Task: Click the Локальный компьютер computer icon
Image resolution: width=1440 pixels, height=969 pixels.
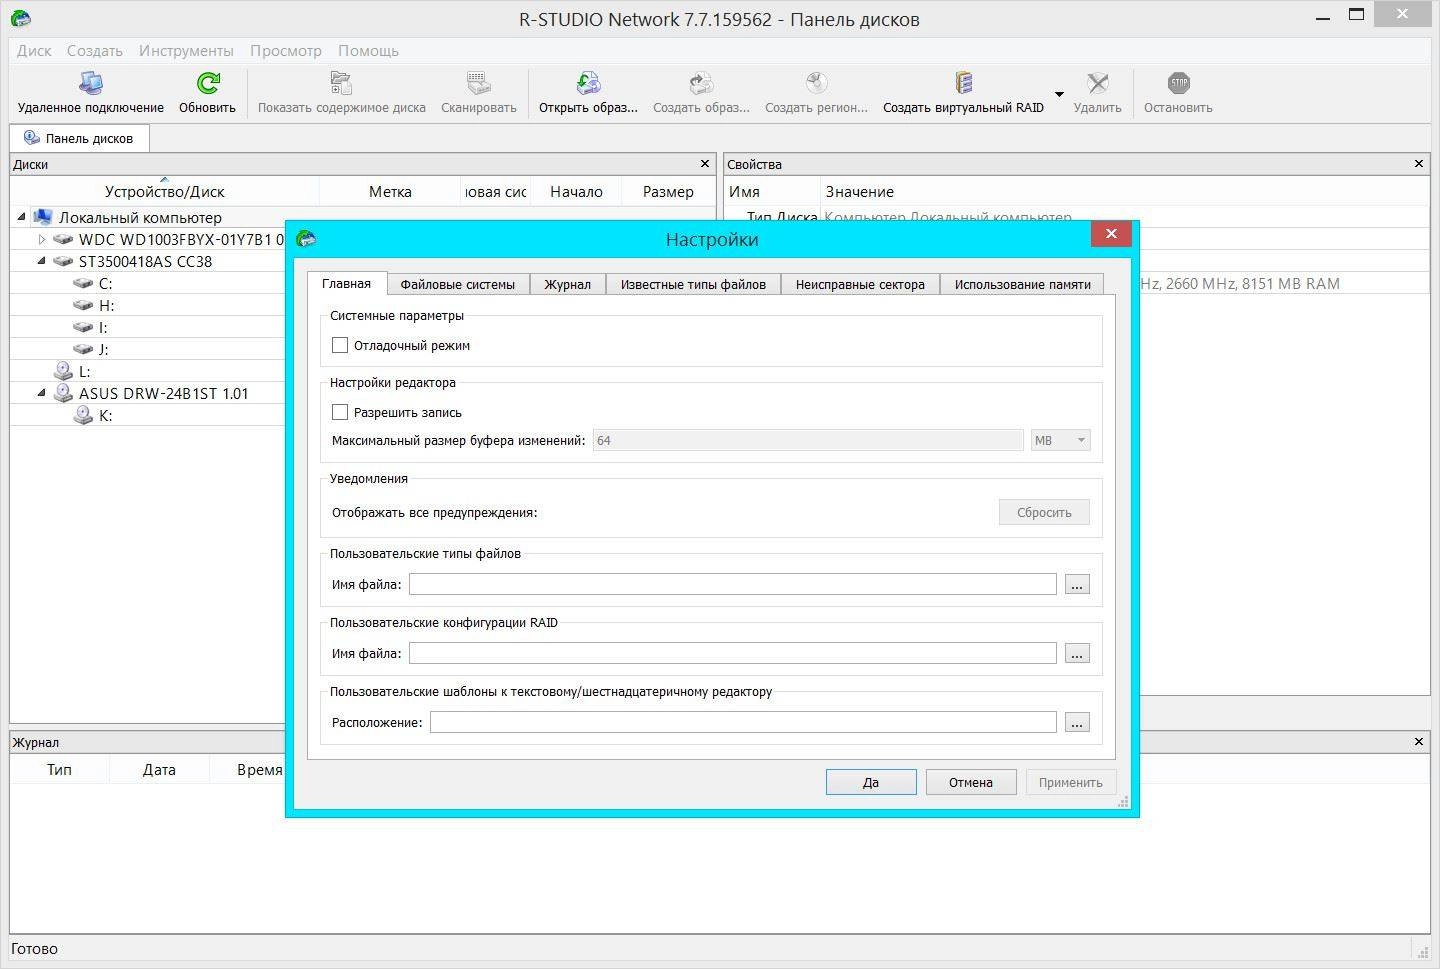Action: coord(42,217)
